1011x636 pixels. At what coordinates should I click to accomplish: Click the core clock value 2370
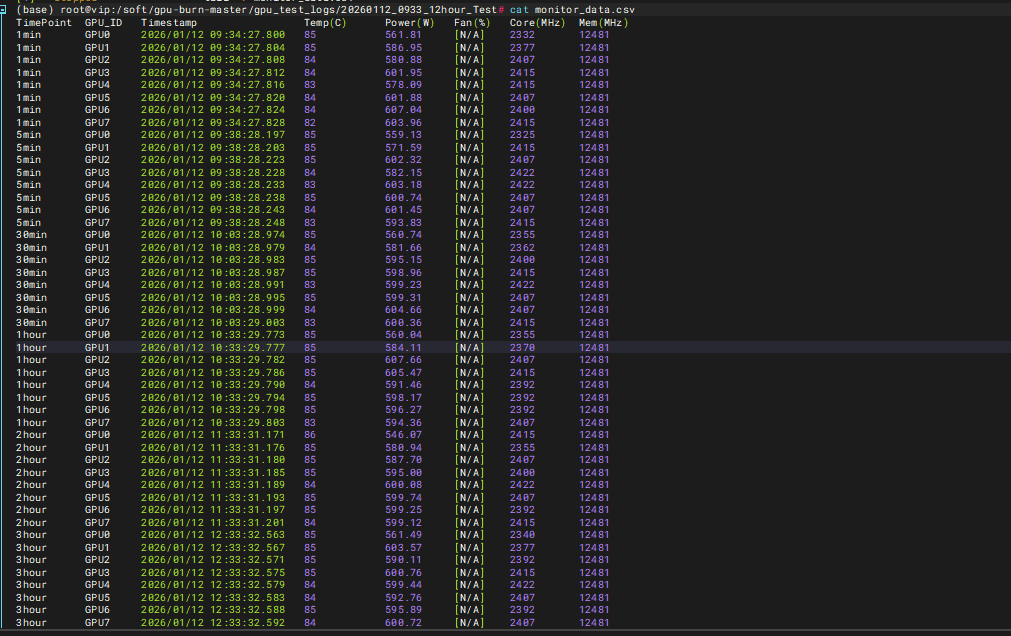(x=522, y=347)
